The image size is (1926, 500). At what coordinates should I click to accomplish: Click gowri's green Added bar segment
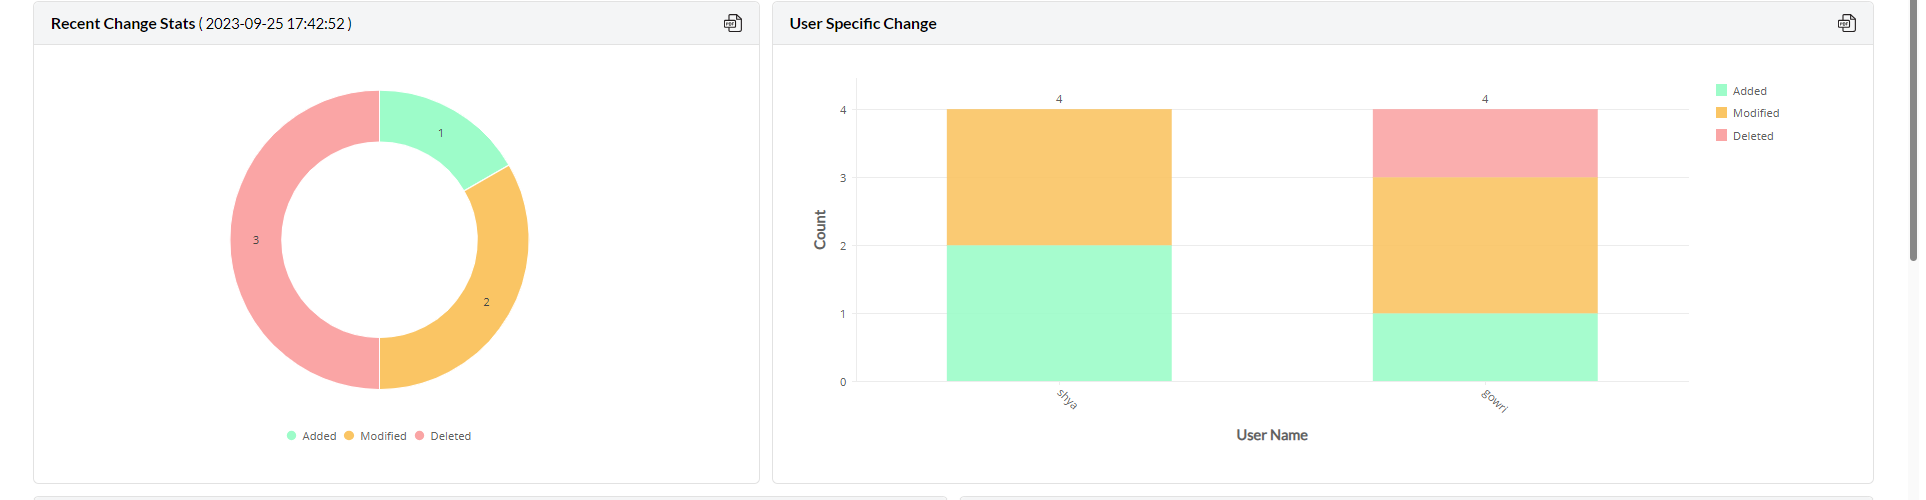tap(1484, 347)
